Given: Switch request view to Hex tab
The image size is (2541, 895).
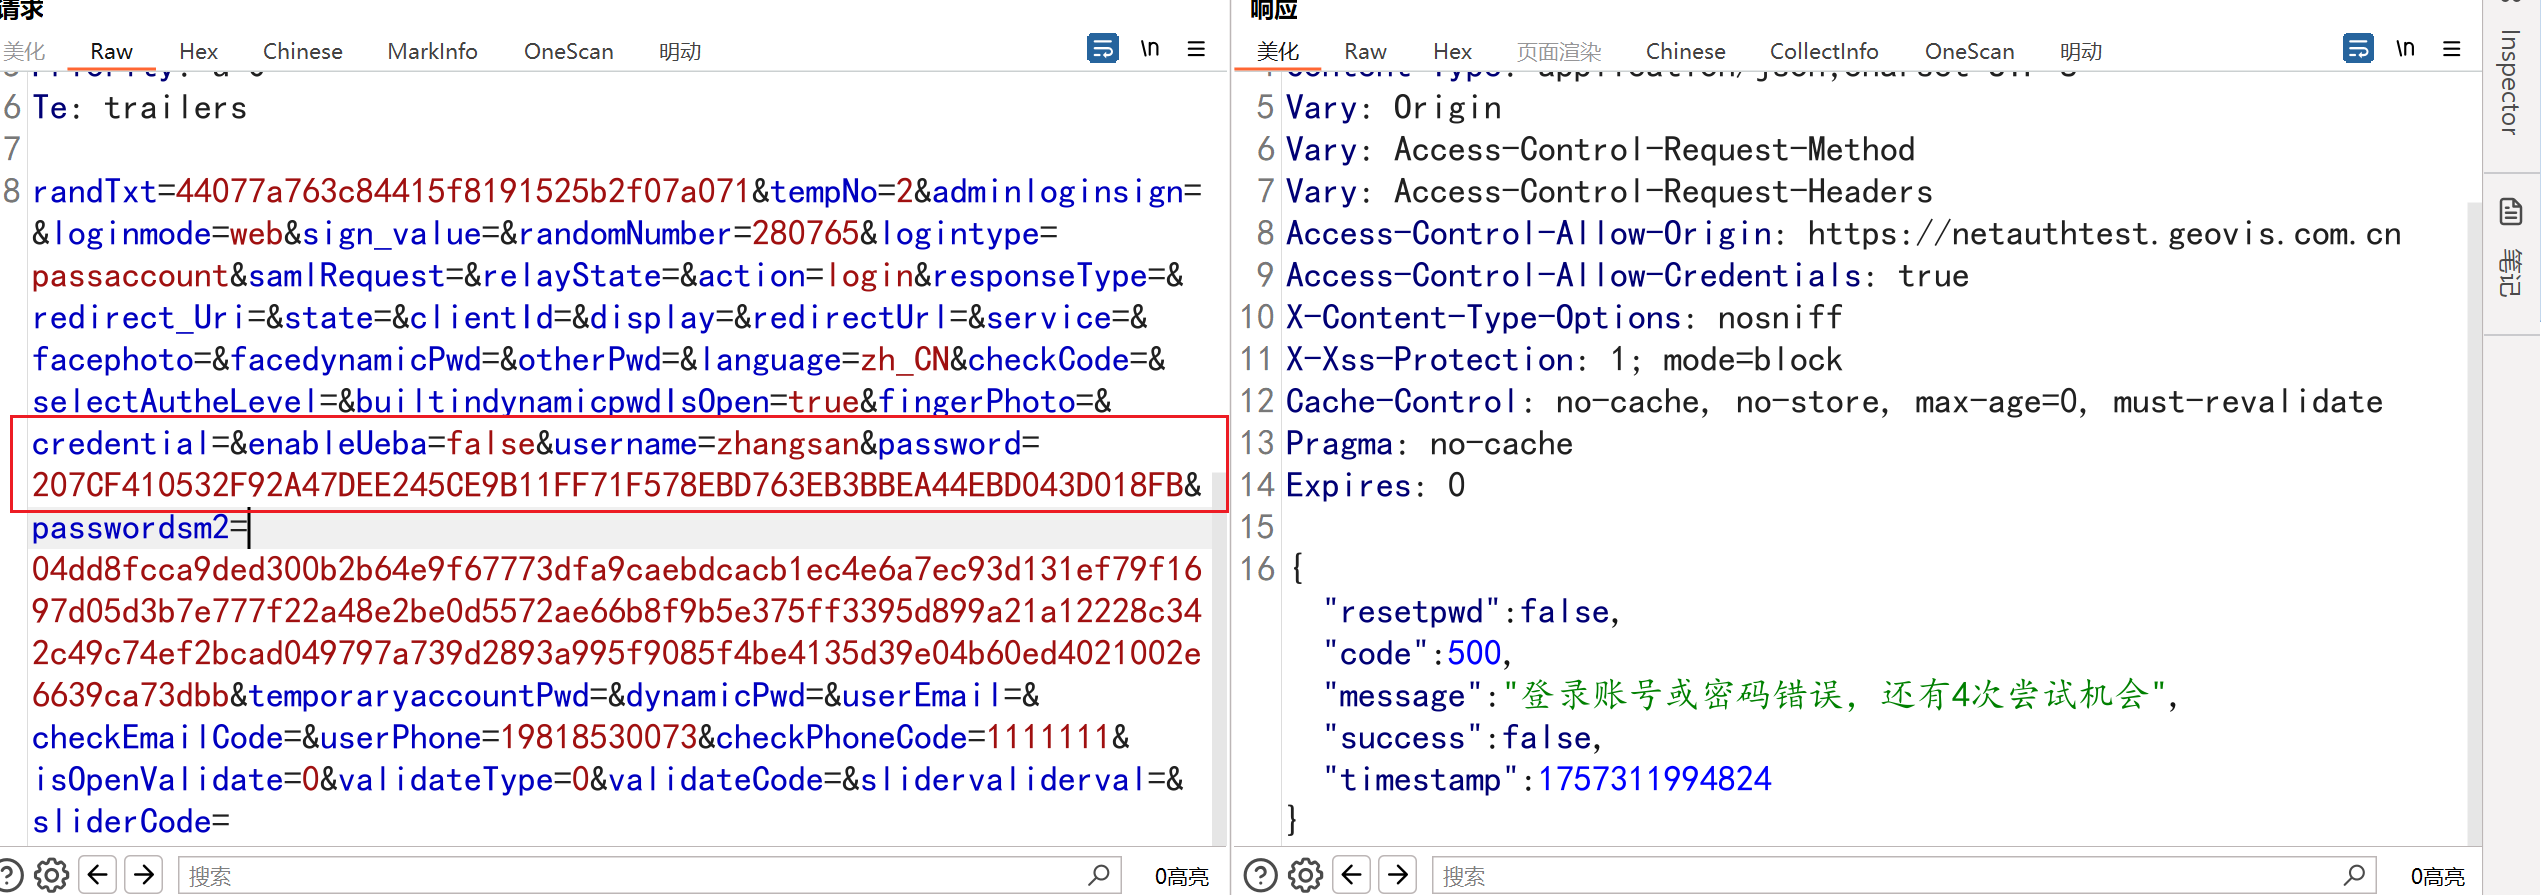Looking at the screenshot, I should pos(198,51).
